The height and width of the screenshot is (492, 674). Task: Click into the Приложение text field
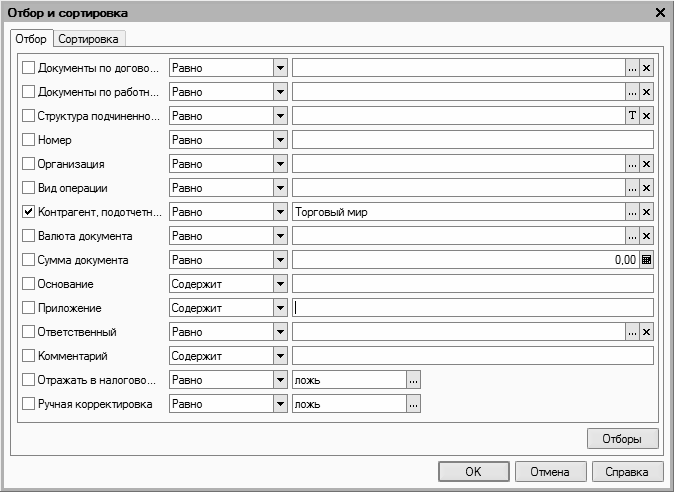(472, 308)
